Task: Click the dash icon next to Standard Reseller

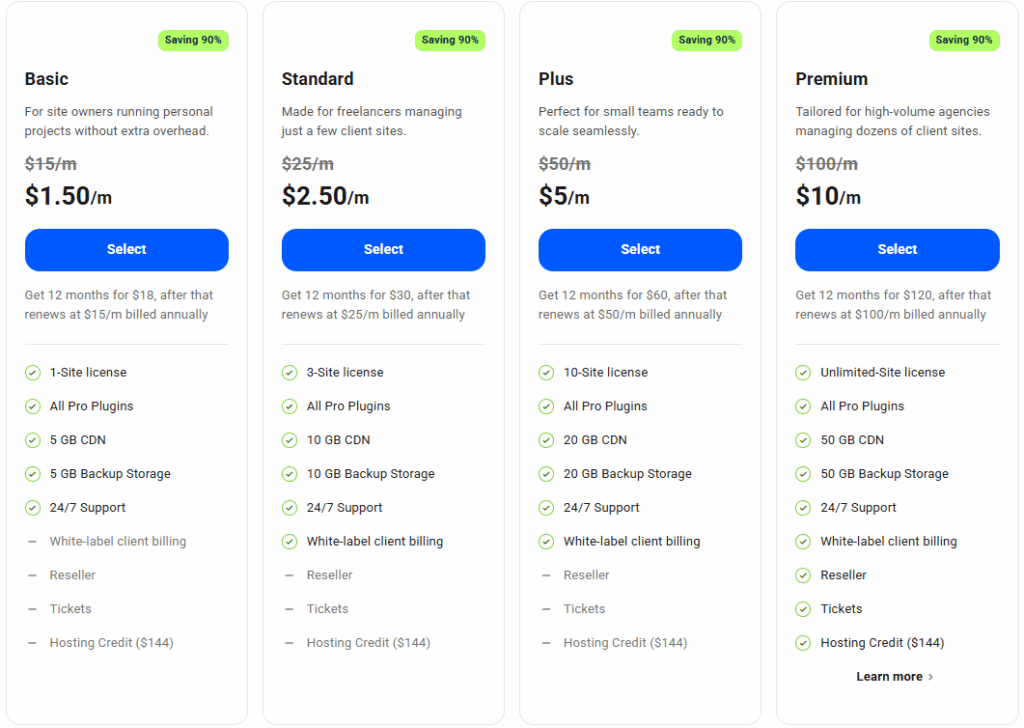Action: [289, 575]
